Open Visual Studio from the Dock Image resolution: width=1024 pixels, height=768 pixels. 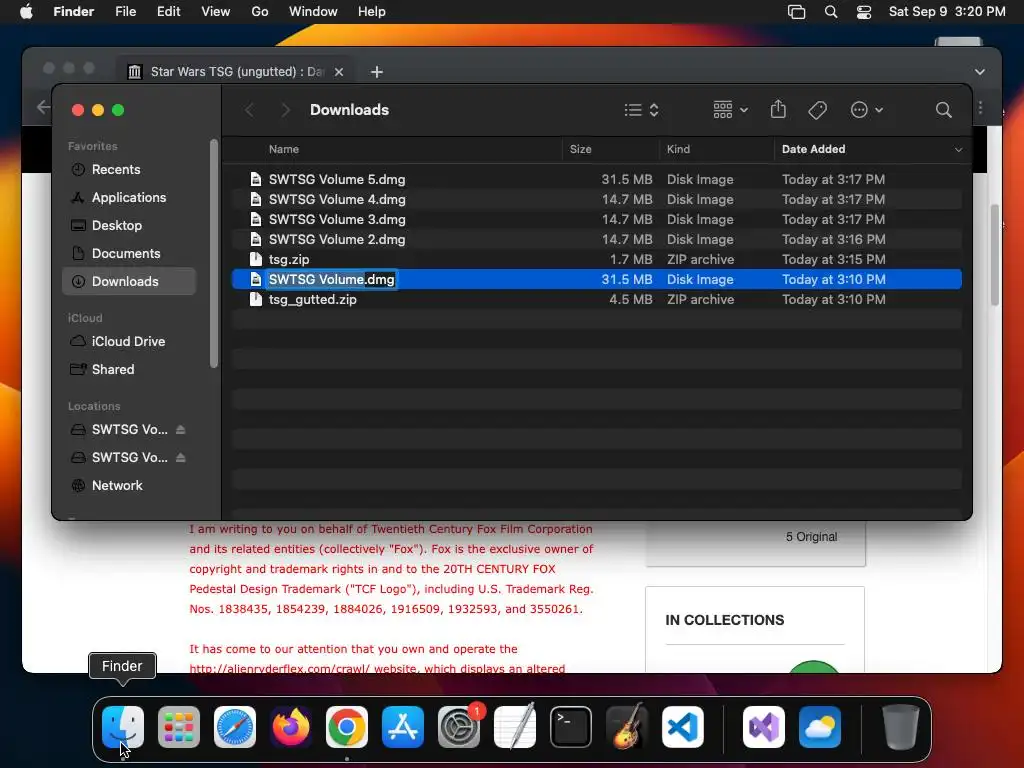click(764, 727)
